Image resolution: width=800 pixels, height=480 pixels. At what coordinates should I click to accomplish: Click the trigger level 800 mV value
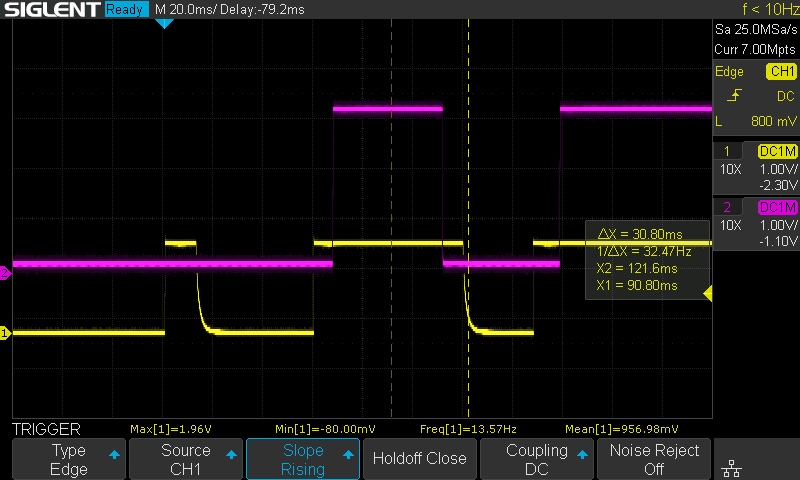pos(773,121)
